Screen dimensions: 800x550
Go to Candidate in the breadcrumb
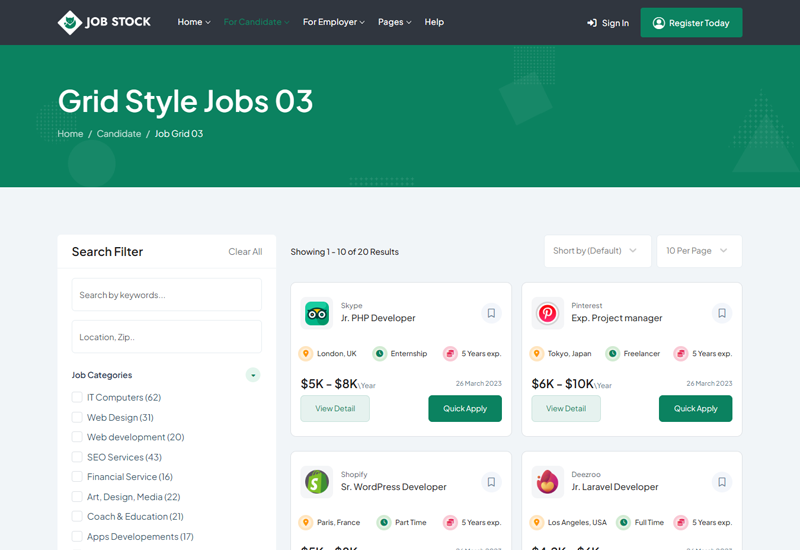119,134
